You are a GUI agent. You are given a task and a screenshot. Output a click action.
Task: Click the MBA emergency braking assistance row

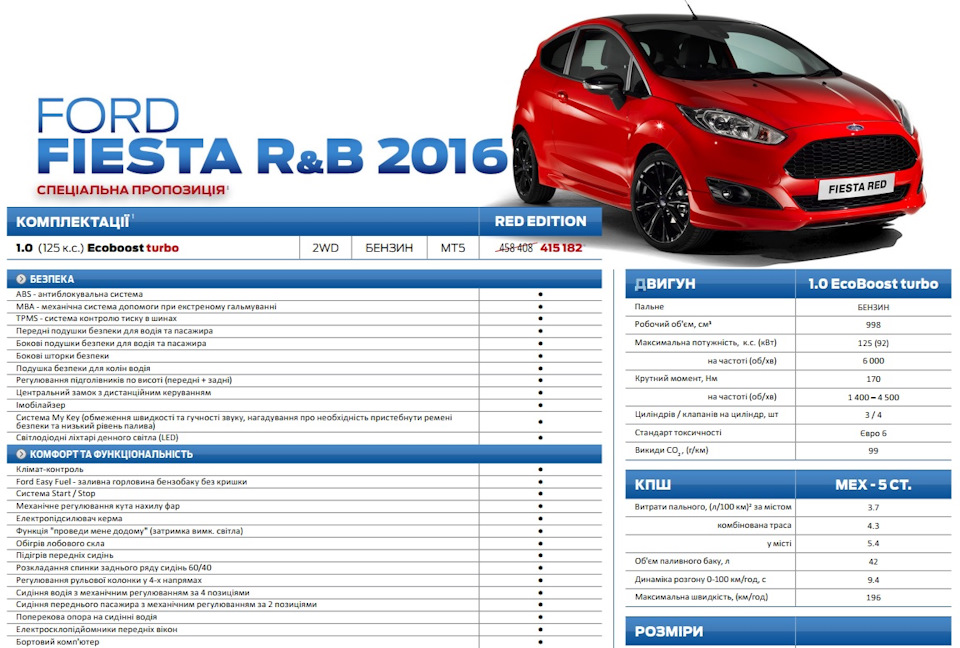[304, 306]
